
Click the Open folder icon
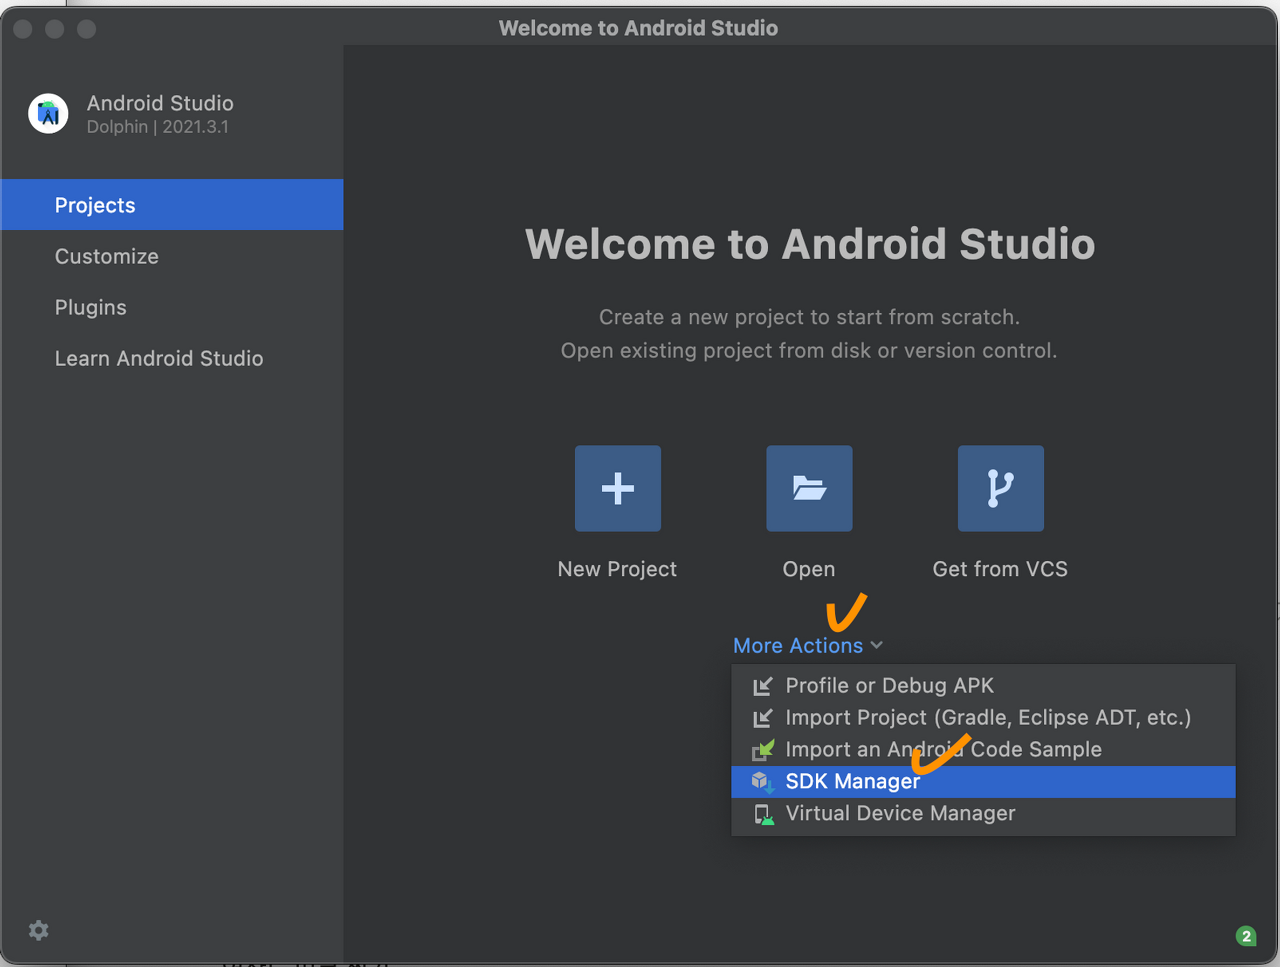coord(809,488)
